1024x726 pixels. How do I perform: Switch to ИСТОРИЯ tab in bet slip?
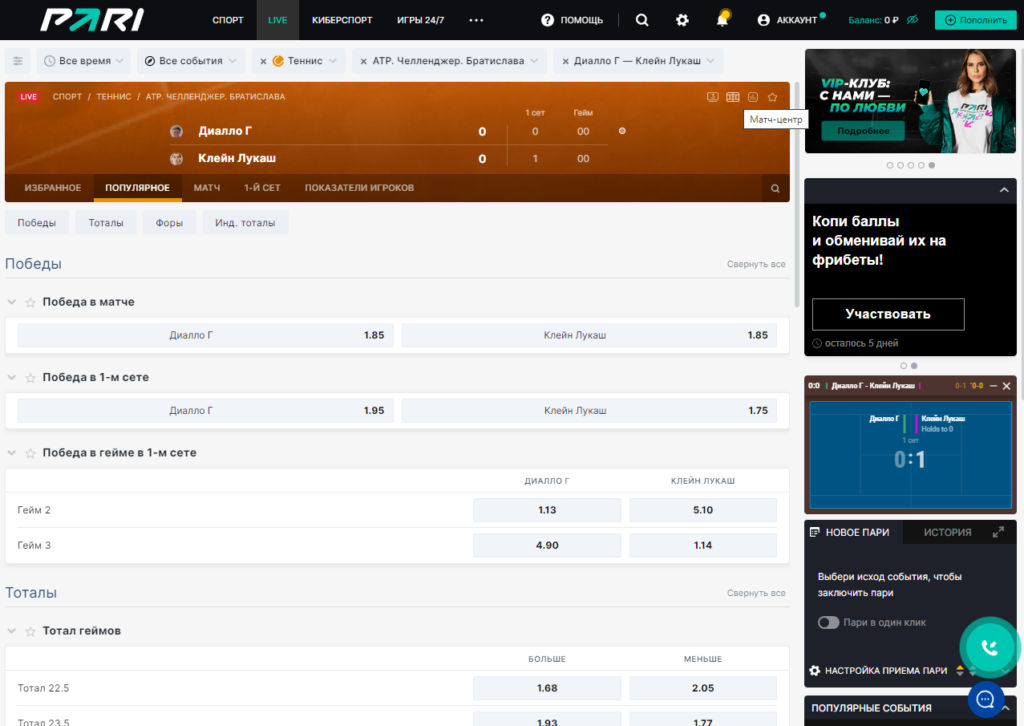click(947, 533)
